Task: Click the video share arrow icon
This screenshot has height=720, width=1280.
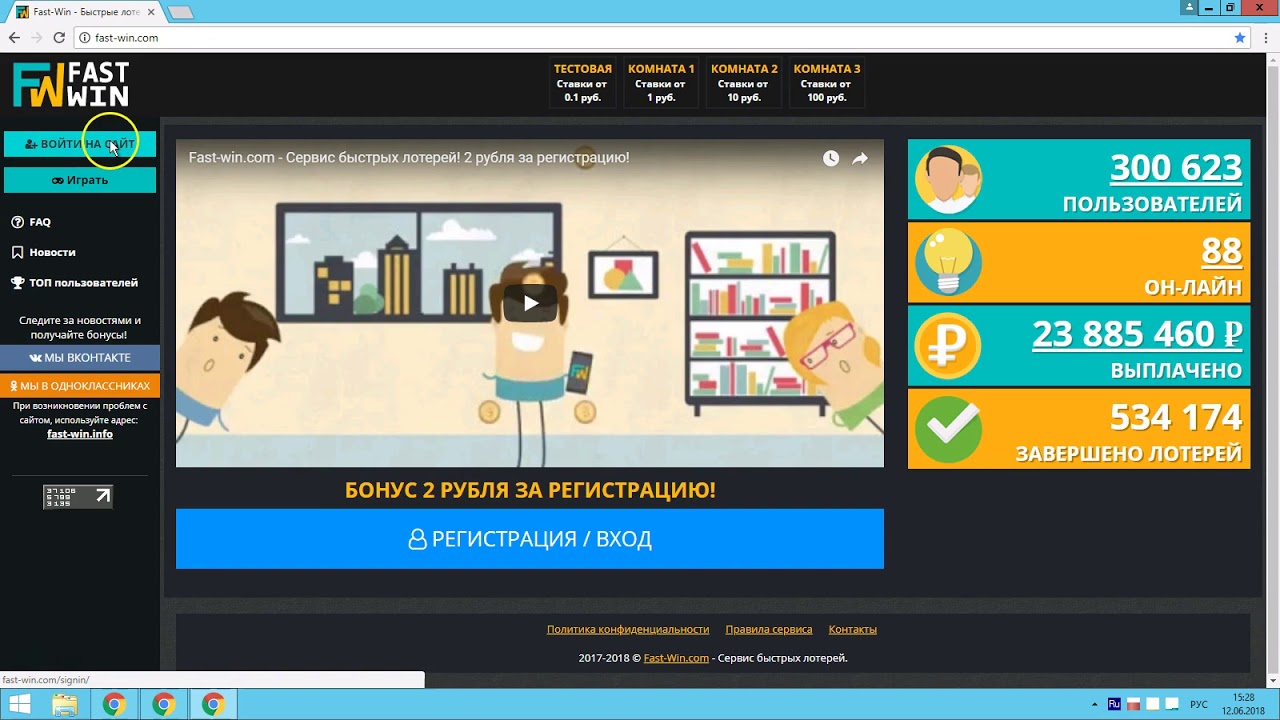Action: 860,158
